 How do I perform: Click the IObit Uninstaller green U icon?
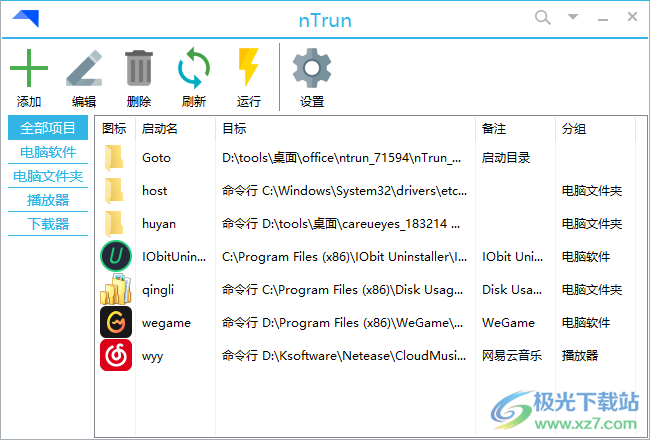(x=116, y=256)
